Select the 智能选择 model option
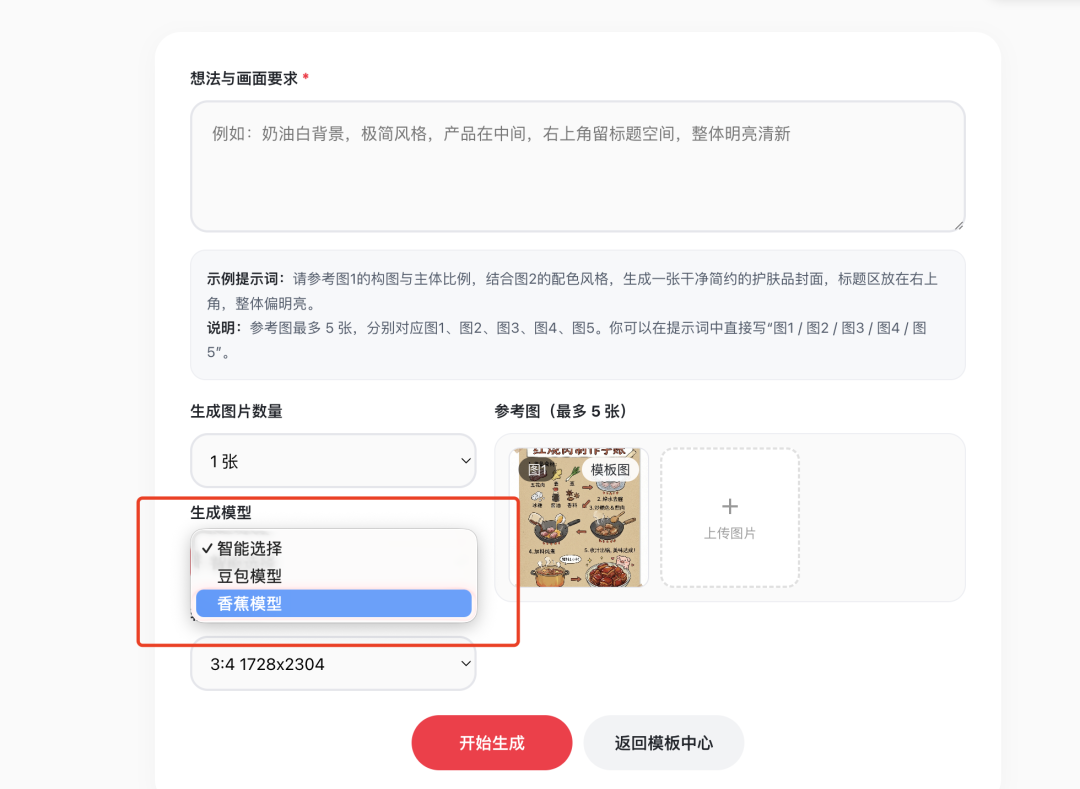This screenshot has width=1080, height=789. [250, 548]
